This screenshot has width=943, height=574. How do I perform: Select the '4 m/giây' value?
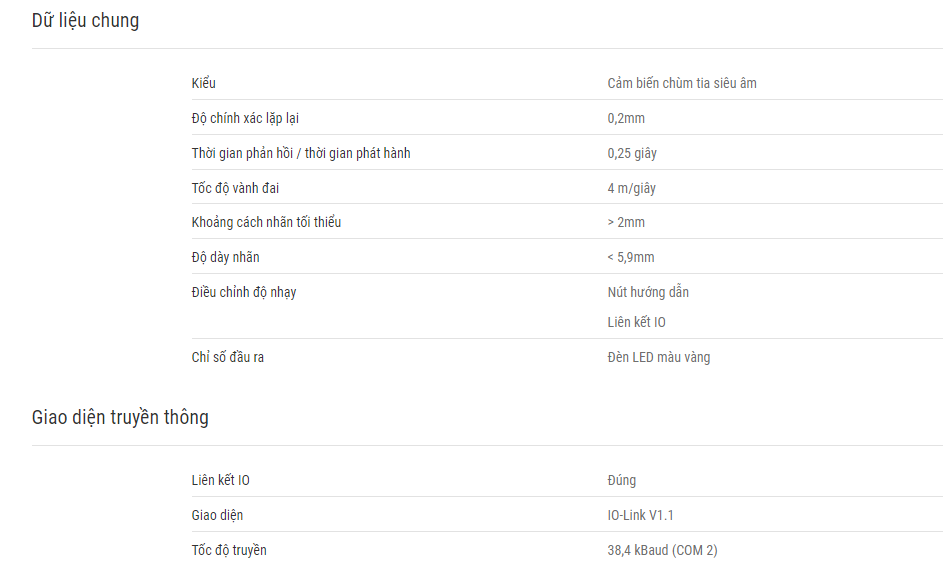[x=631, y=188]
